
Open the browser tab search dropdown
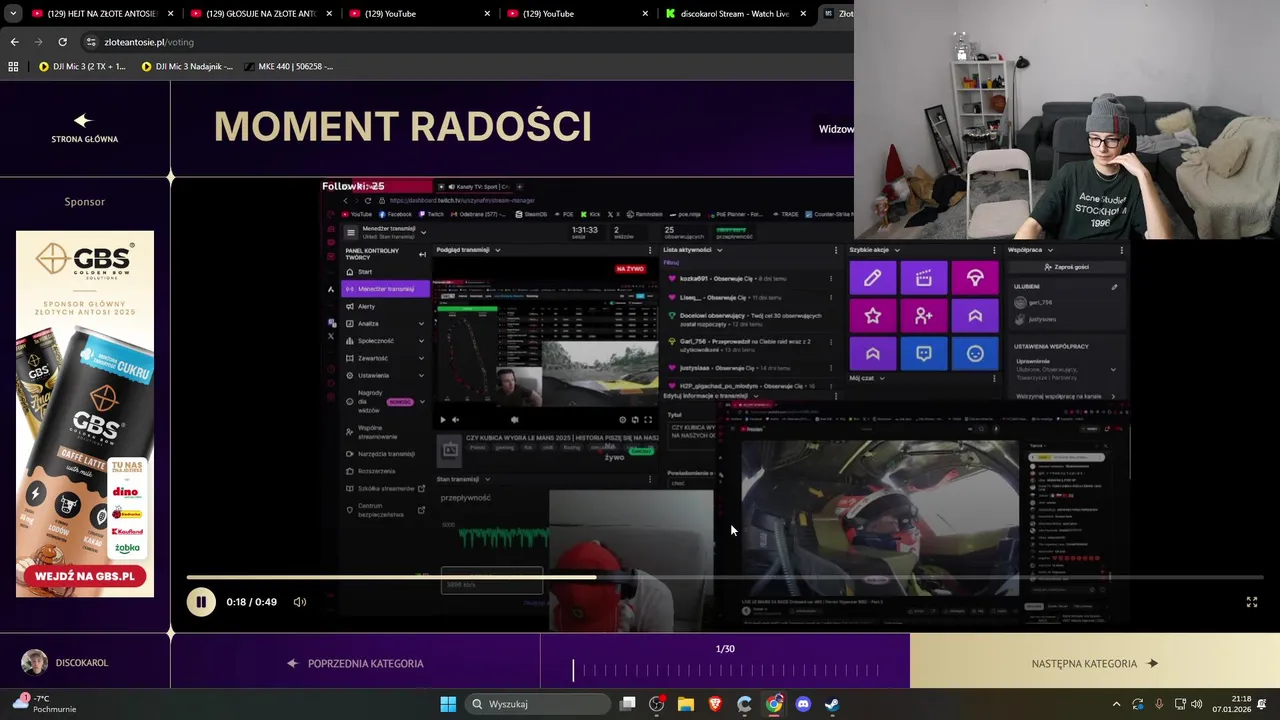tap(13, 14)
